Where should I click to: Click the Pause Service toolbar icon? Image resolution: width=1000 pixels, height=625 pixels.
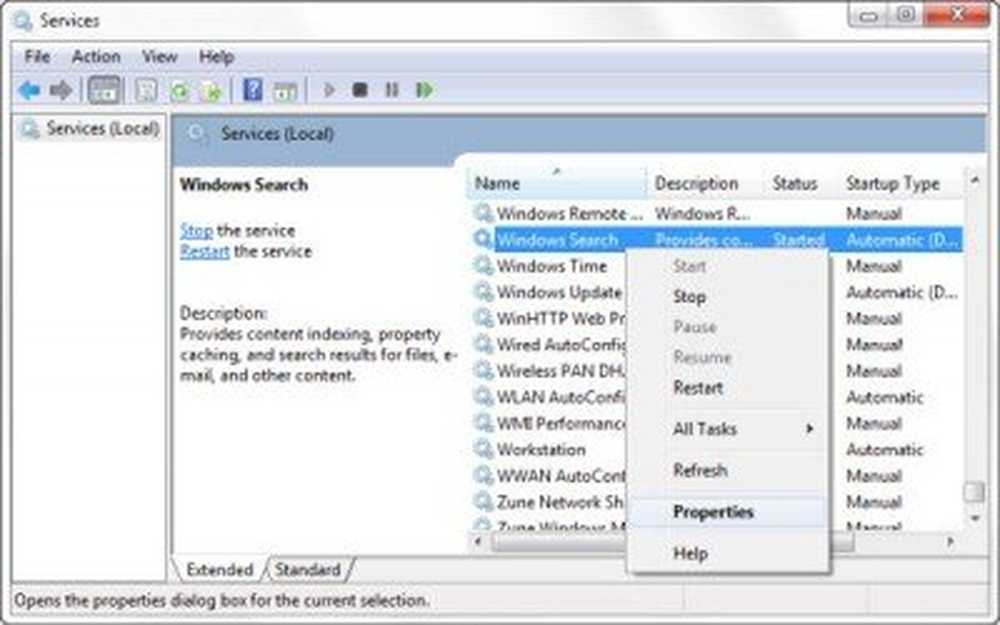pos(392,90)
